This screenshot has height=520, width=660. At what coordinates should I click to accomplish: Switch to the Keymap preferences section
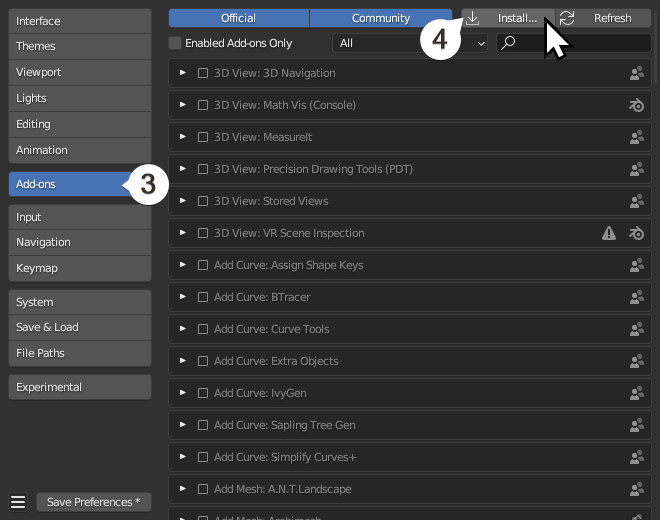(x=79, y=268)
